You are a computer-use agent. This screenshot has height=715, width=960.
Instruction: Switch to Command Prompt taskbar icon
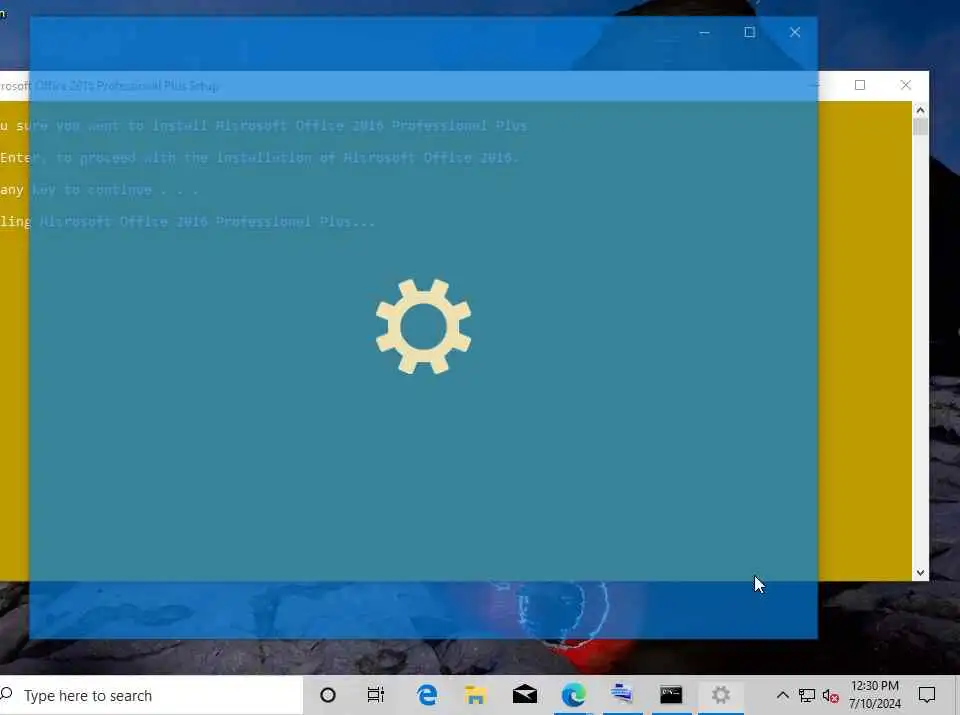[671, 695]
